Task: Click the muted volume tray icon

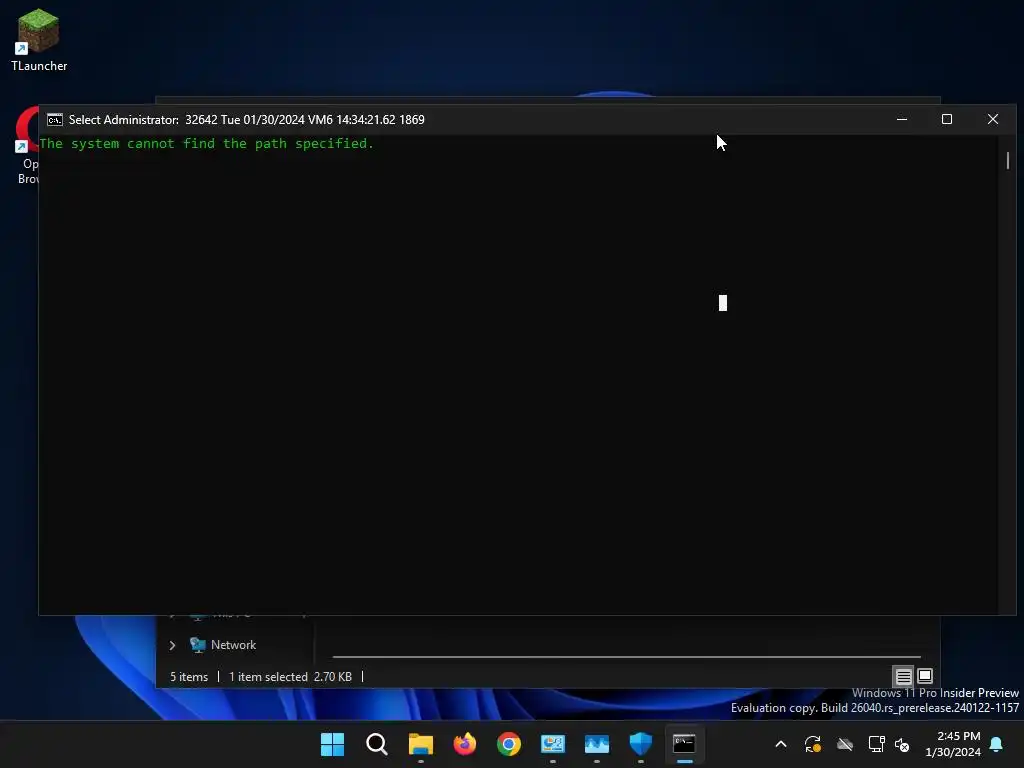Action: tap(902, 744)
